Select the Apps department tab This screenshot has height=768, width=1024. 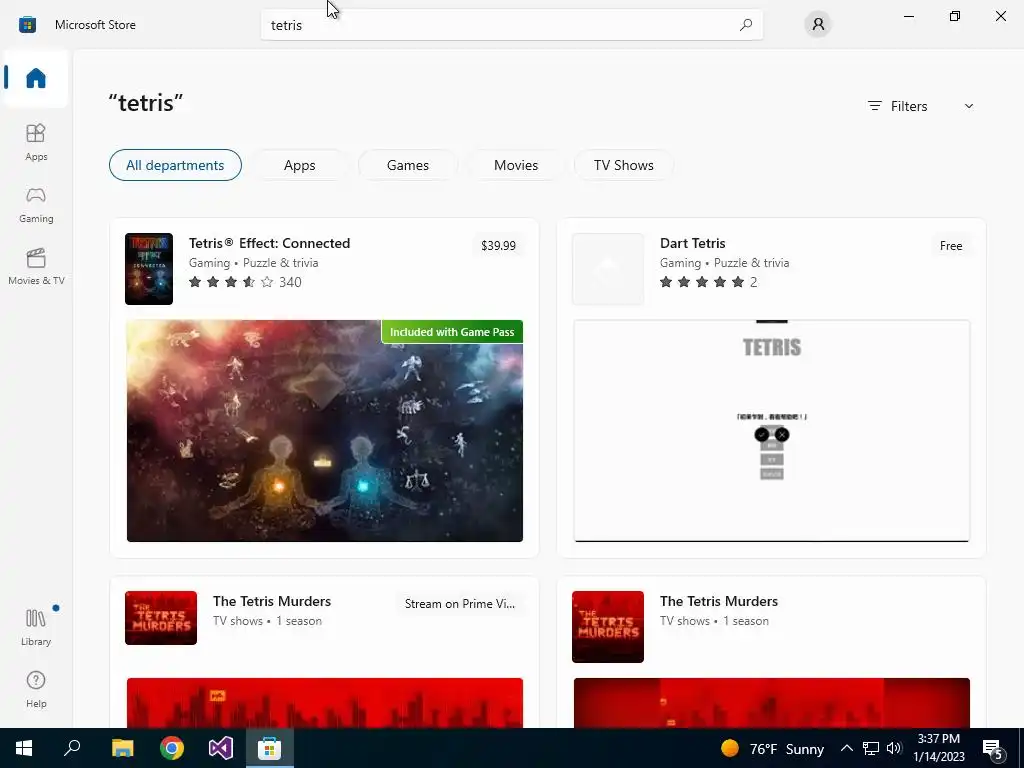(300, 165)
